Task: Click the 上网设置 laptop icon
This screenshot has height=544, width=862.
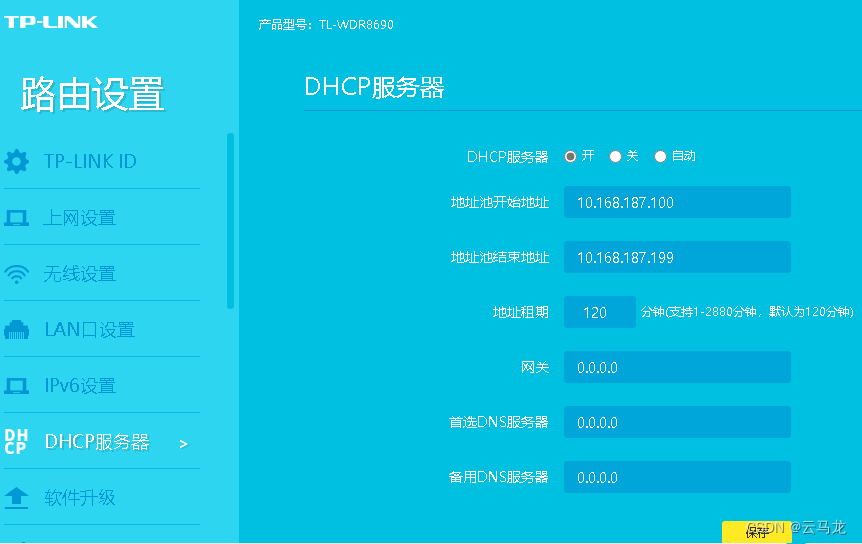Action: coord(16,218)
